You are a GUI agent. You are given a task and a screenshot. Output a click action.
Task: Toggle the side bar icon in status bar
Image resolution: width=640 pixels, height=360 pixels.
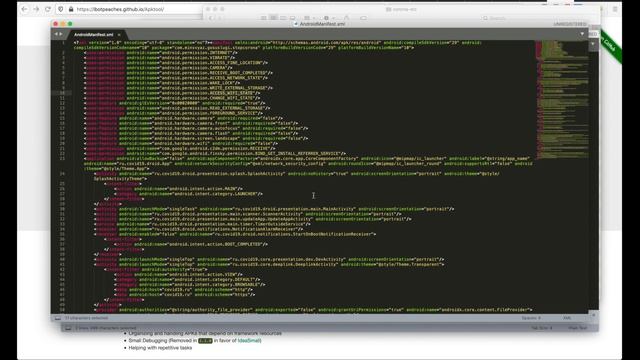pyautogui.click(x=58, y=318)
